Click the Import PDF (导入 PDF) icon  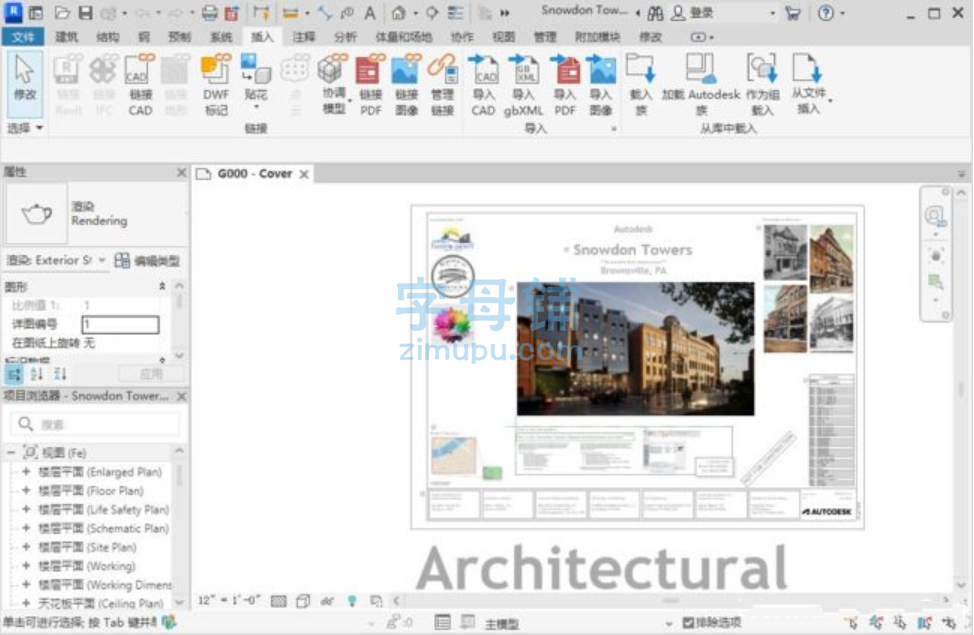(565, 85)
